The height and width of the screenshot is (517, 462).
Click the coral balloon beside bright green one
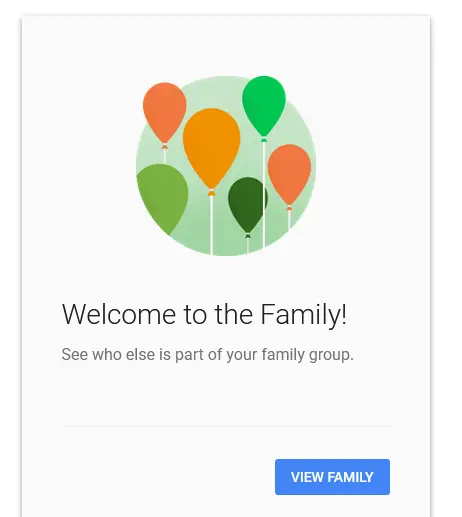click(289, 174)
